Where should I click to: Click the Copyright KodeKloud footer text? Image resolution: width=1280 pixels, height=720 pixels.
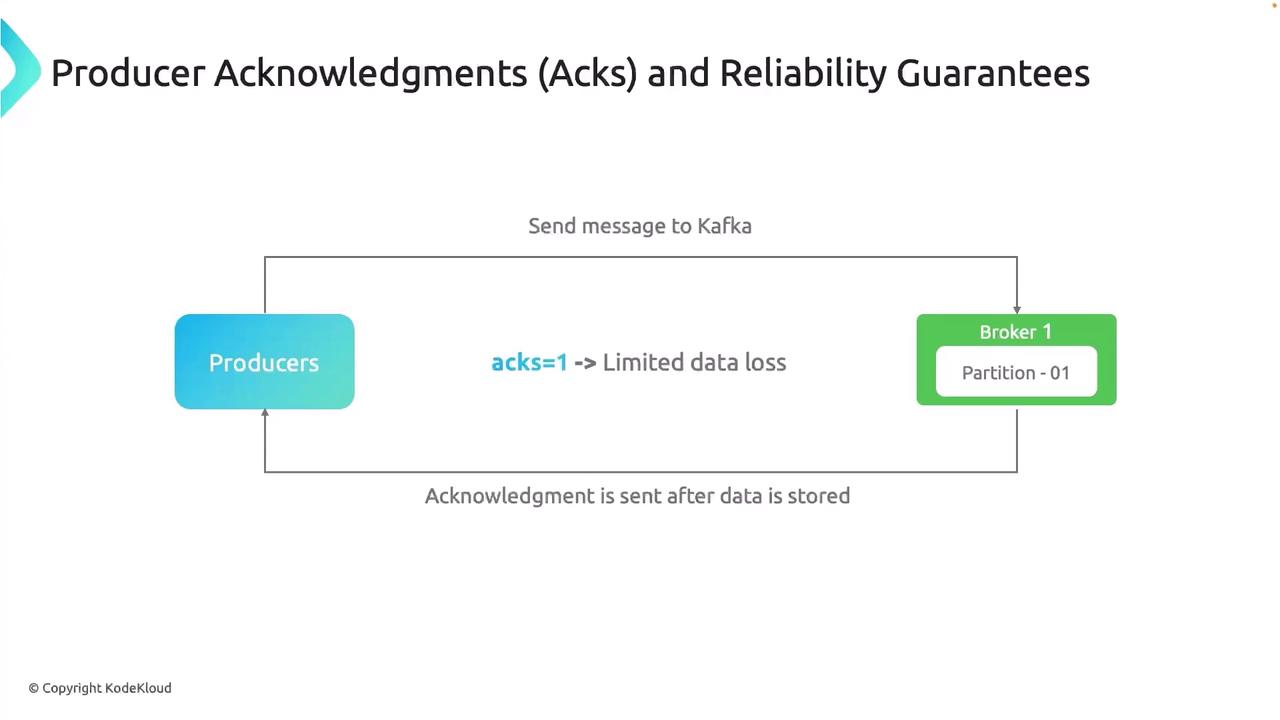tap(100, 688)
